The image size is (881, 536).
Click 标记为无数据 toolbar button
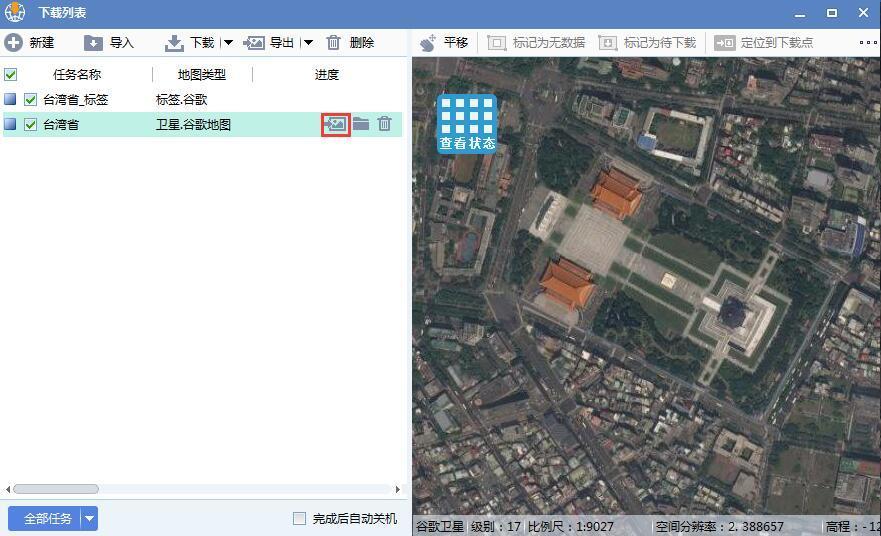point(536,43)
